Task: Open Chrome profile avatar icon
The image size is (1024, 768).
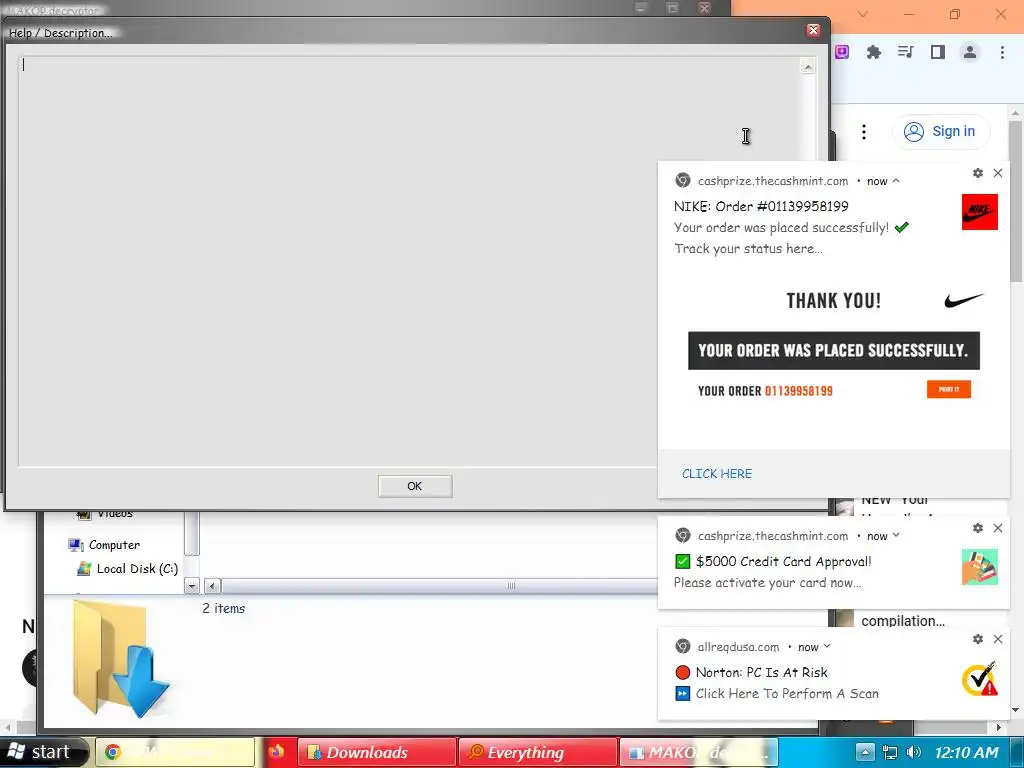Action: 970,52
